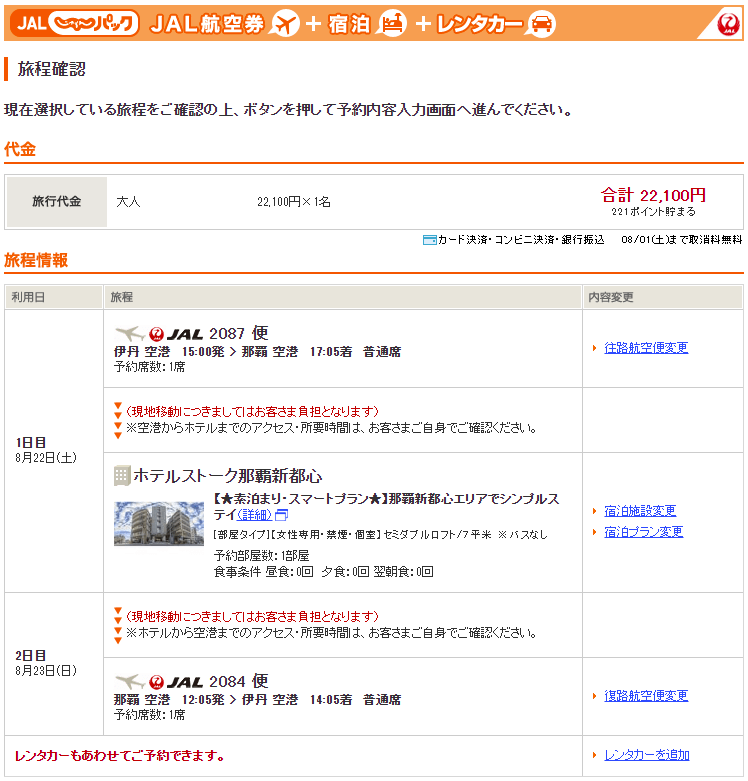
Task: Click the airplane icon beside JAL 2084
Action: [129, 681]
